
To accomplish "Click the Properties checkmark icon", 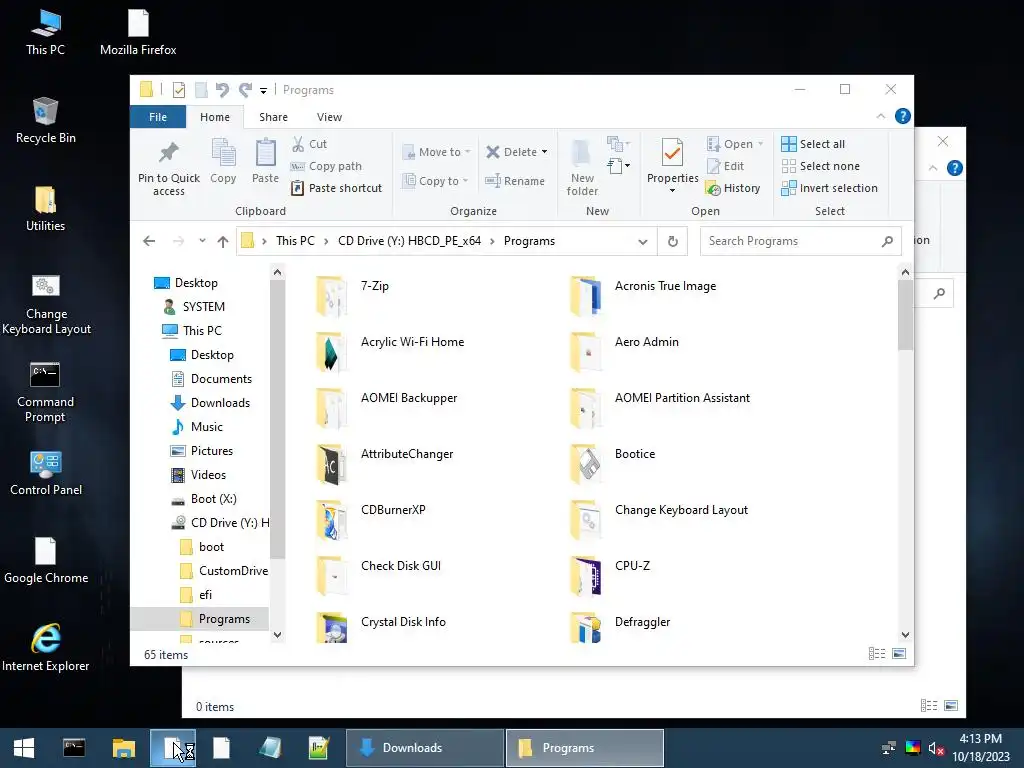I will coord(672,153).
